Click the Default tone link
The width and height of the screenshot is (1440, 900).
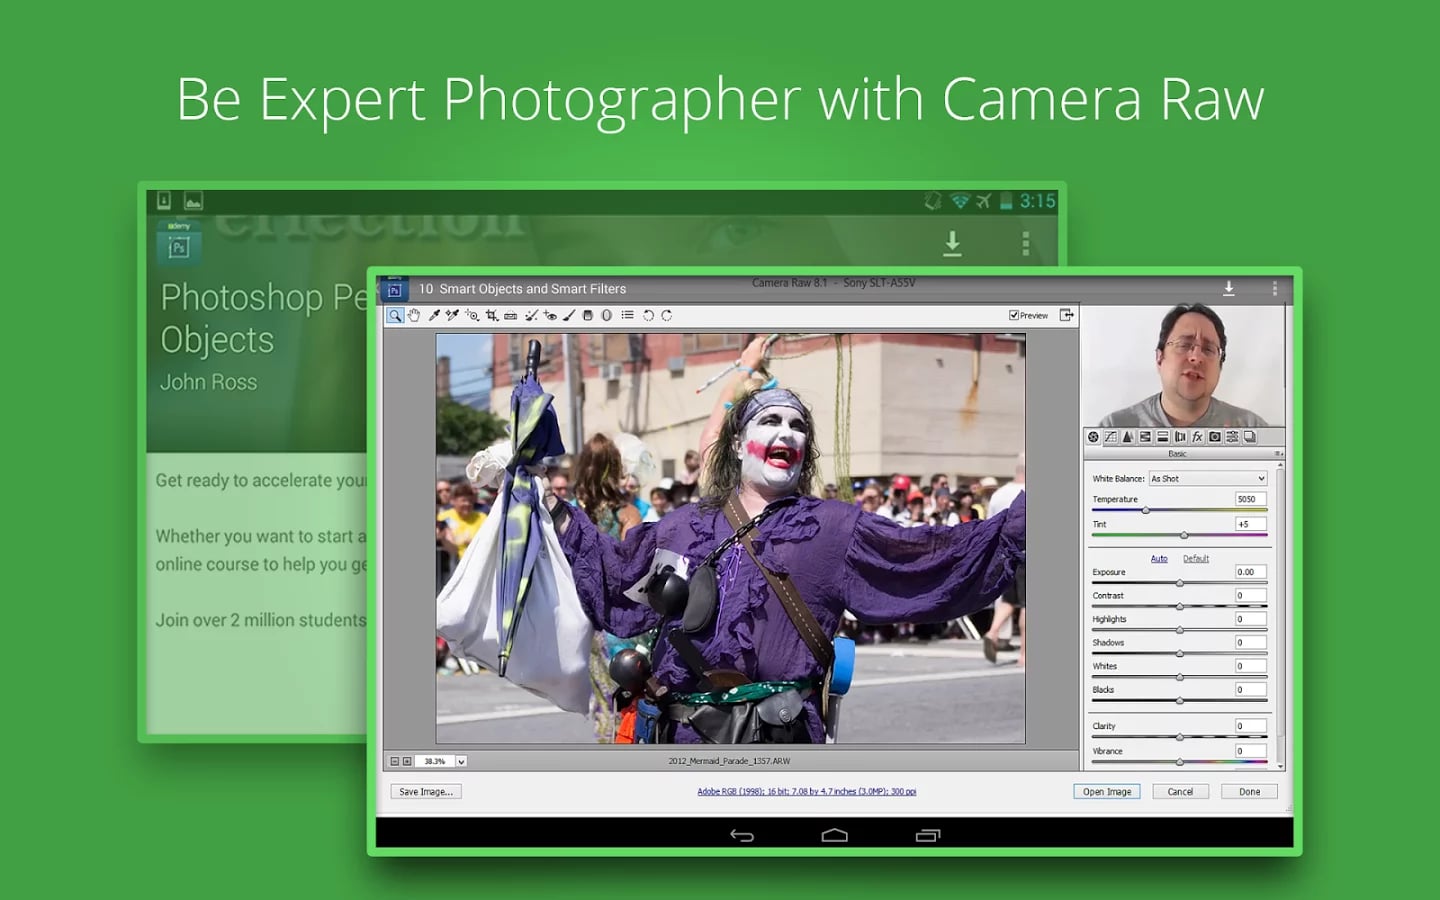(1196, 558)
